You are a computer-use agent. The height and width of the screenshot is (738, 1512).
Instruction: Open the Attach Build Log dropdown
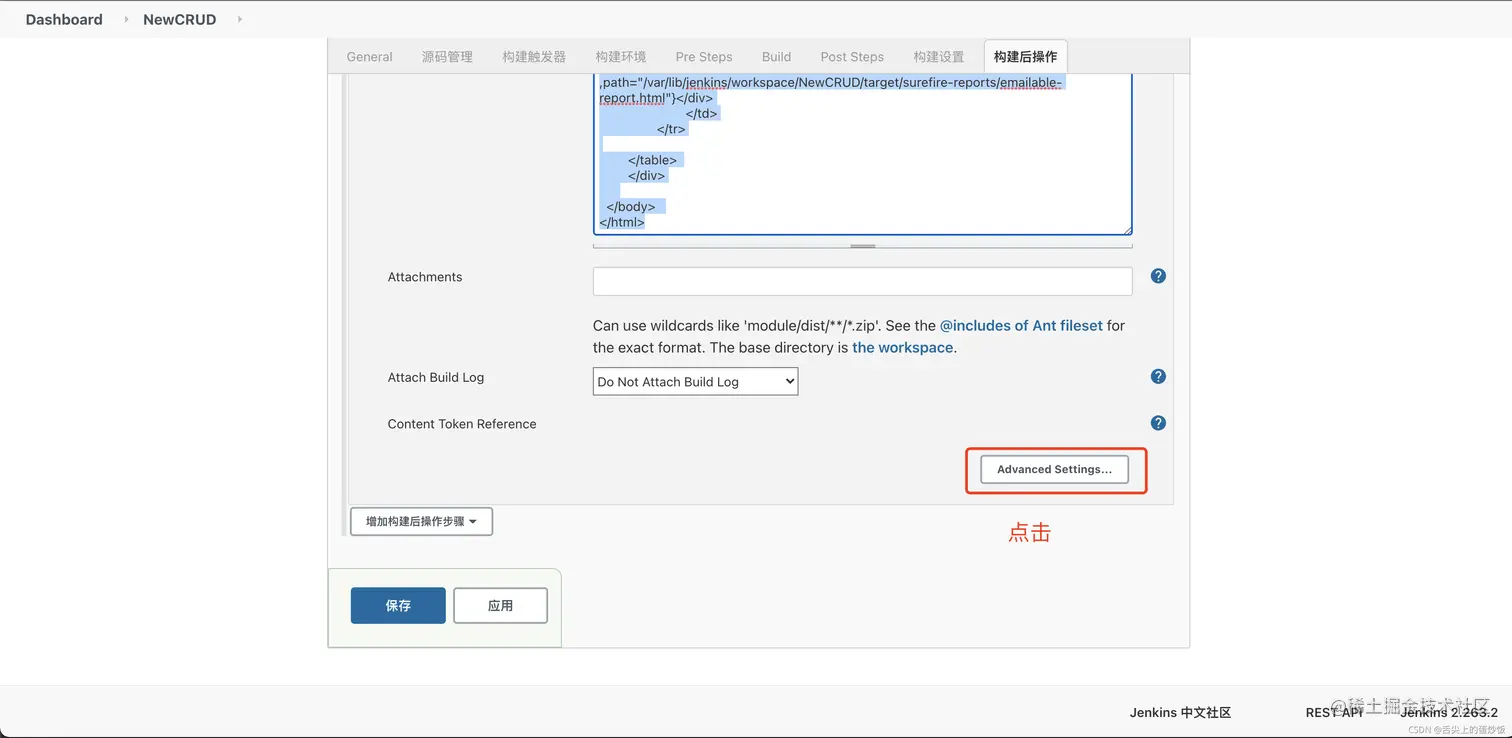pos(695,381)
